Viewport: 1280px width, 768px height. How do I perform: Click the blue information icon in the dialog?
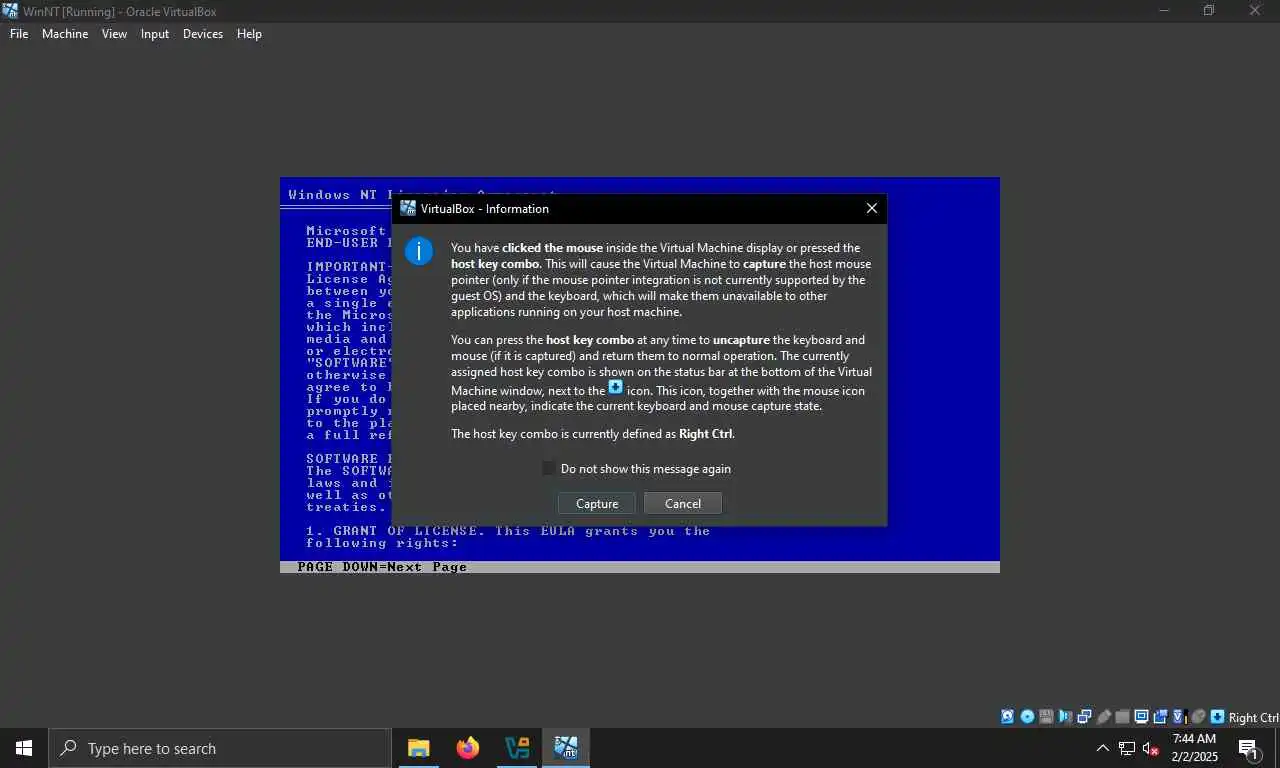(x=418, y=251)
